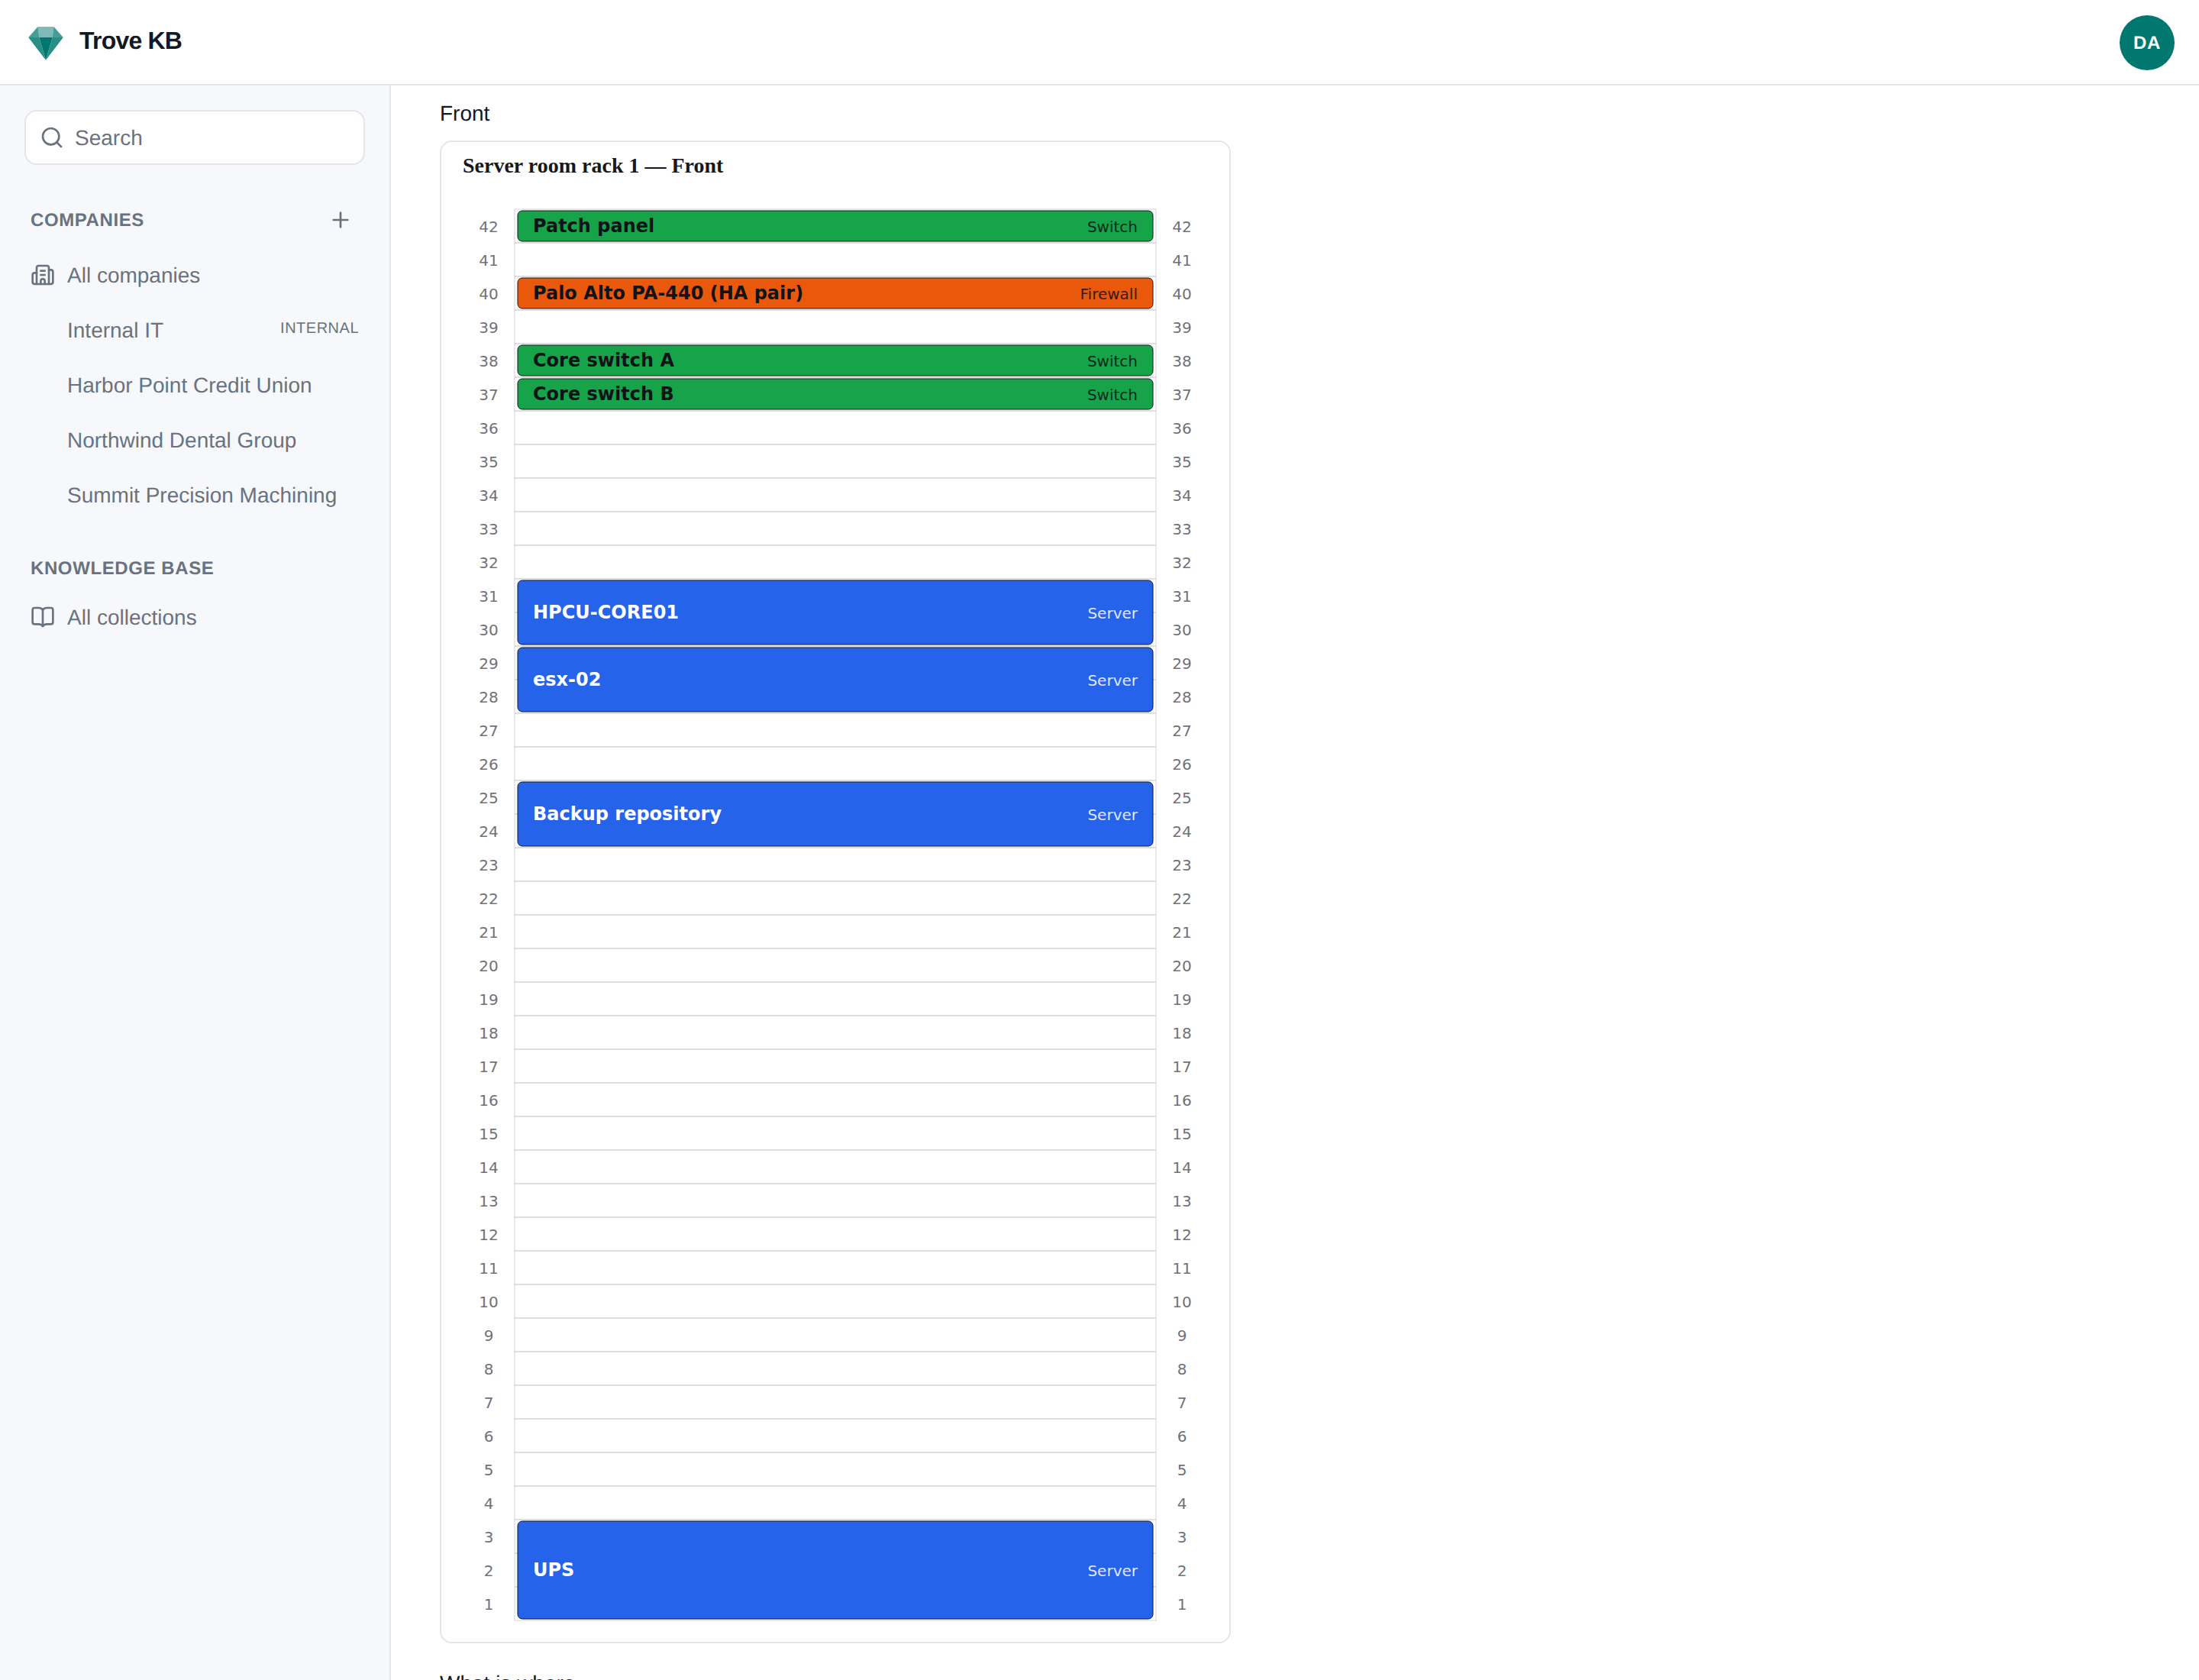Open All companies list
This screenshot has height=1680, width=2199.
click(x=133, y=275)
